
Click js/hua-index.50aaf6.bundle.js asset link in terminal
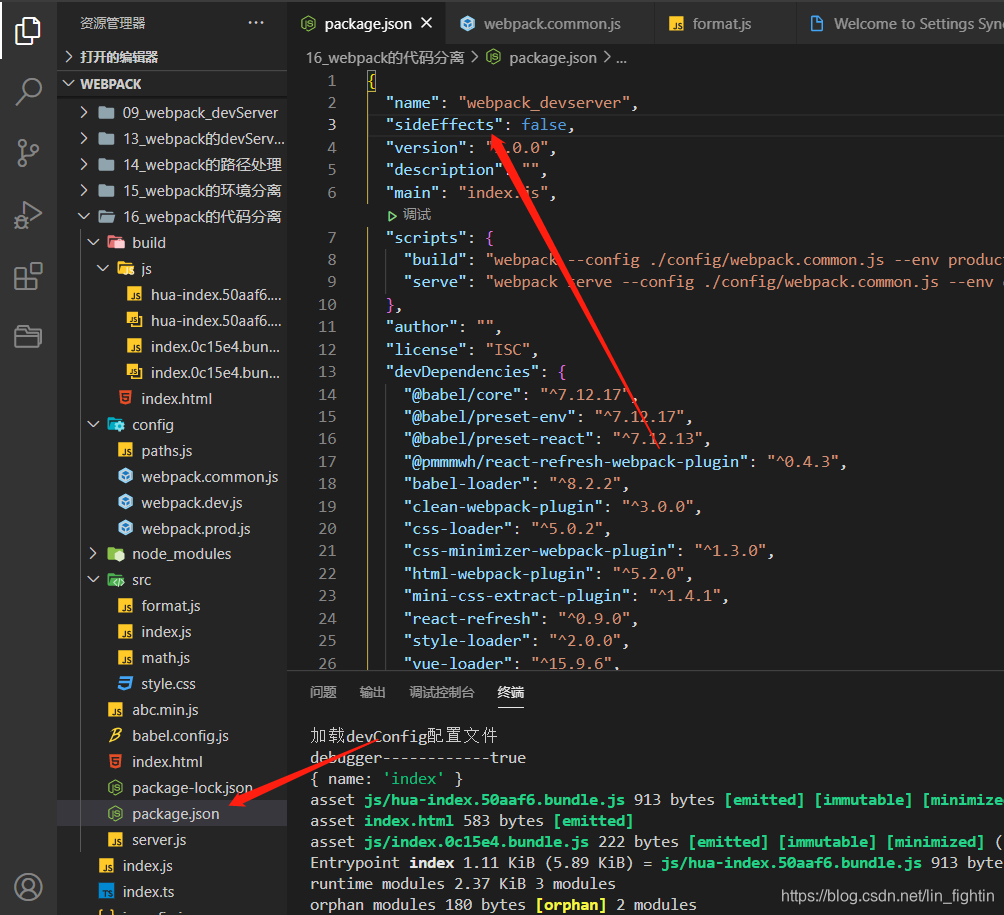(x=494, y=800)
